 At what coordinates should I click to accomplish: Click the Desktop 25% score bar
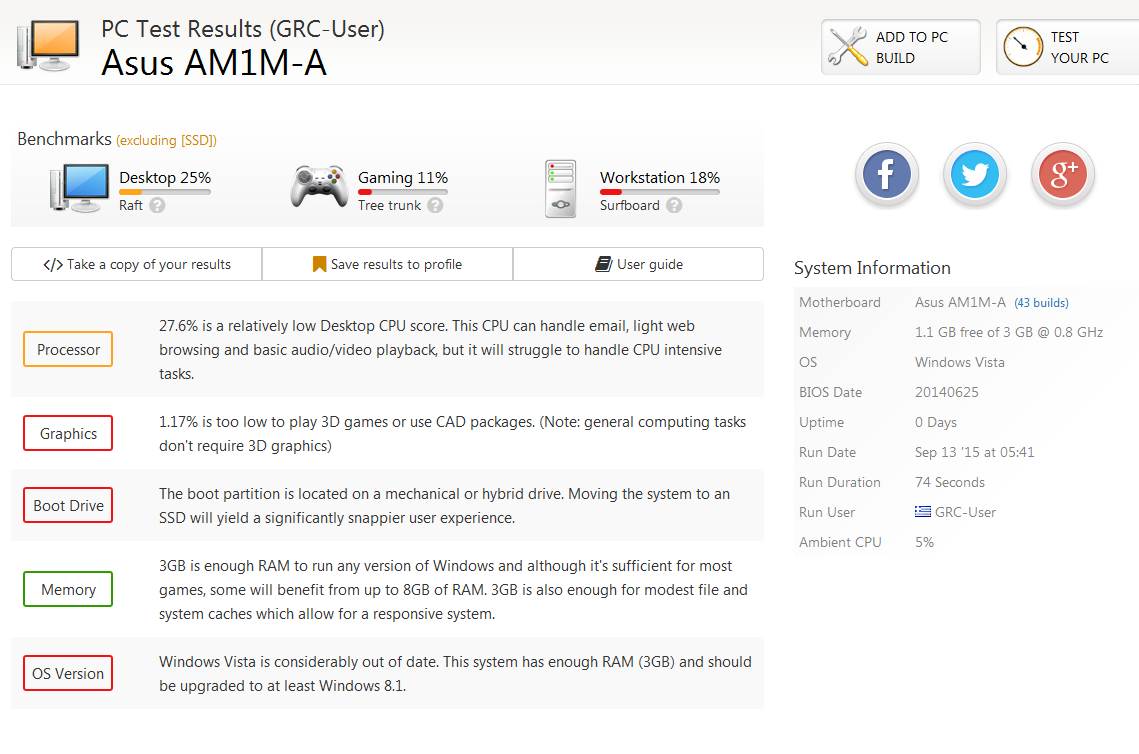165,192
